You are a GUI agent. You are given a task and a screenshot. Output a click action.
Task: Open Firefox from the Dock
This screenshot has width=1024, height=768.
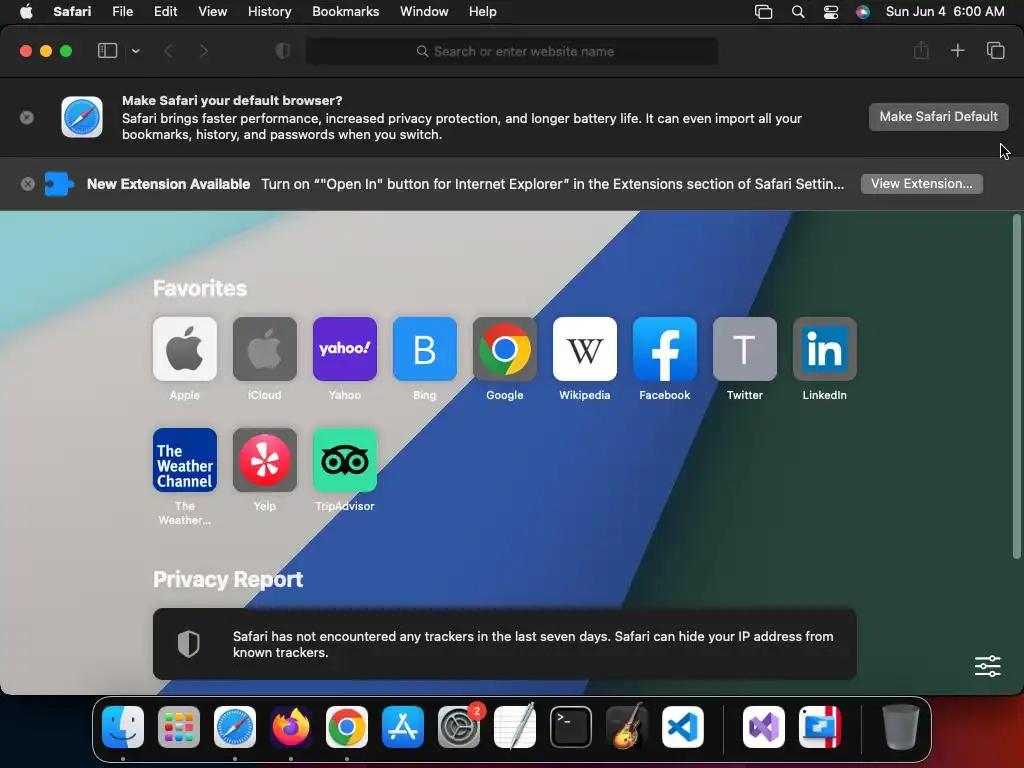(x=291, y=727)
